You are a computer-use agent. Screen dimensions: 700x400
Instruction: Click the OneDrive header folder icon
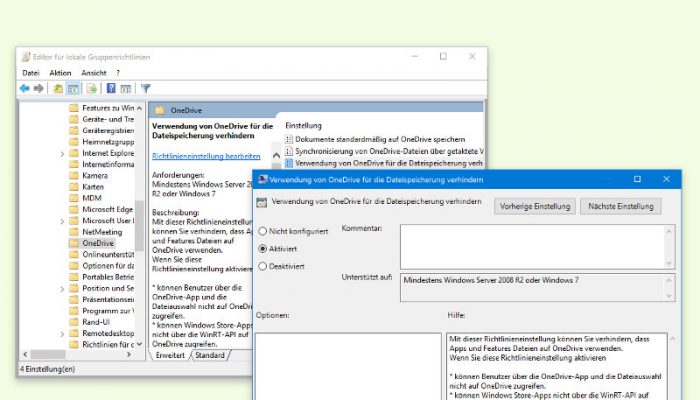(160, 110)
